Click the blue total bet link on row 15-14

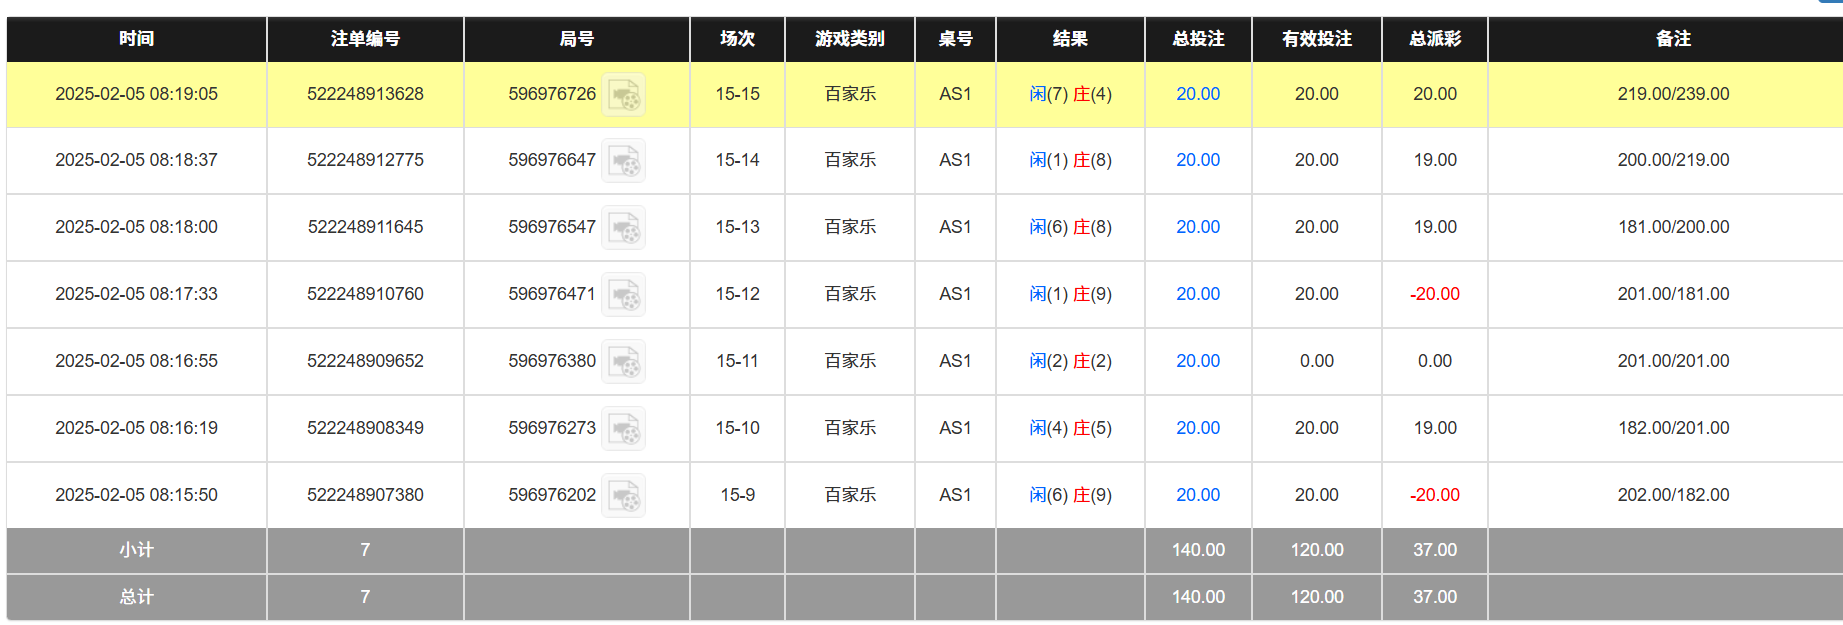click(x=1197, y=160)
